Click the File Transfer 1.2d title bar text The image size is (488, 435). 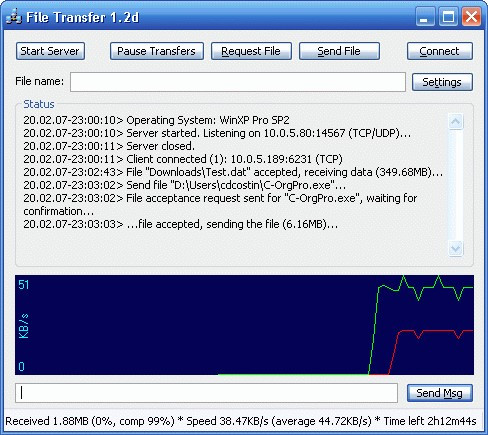click(x=82, y=17)
